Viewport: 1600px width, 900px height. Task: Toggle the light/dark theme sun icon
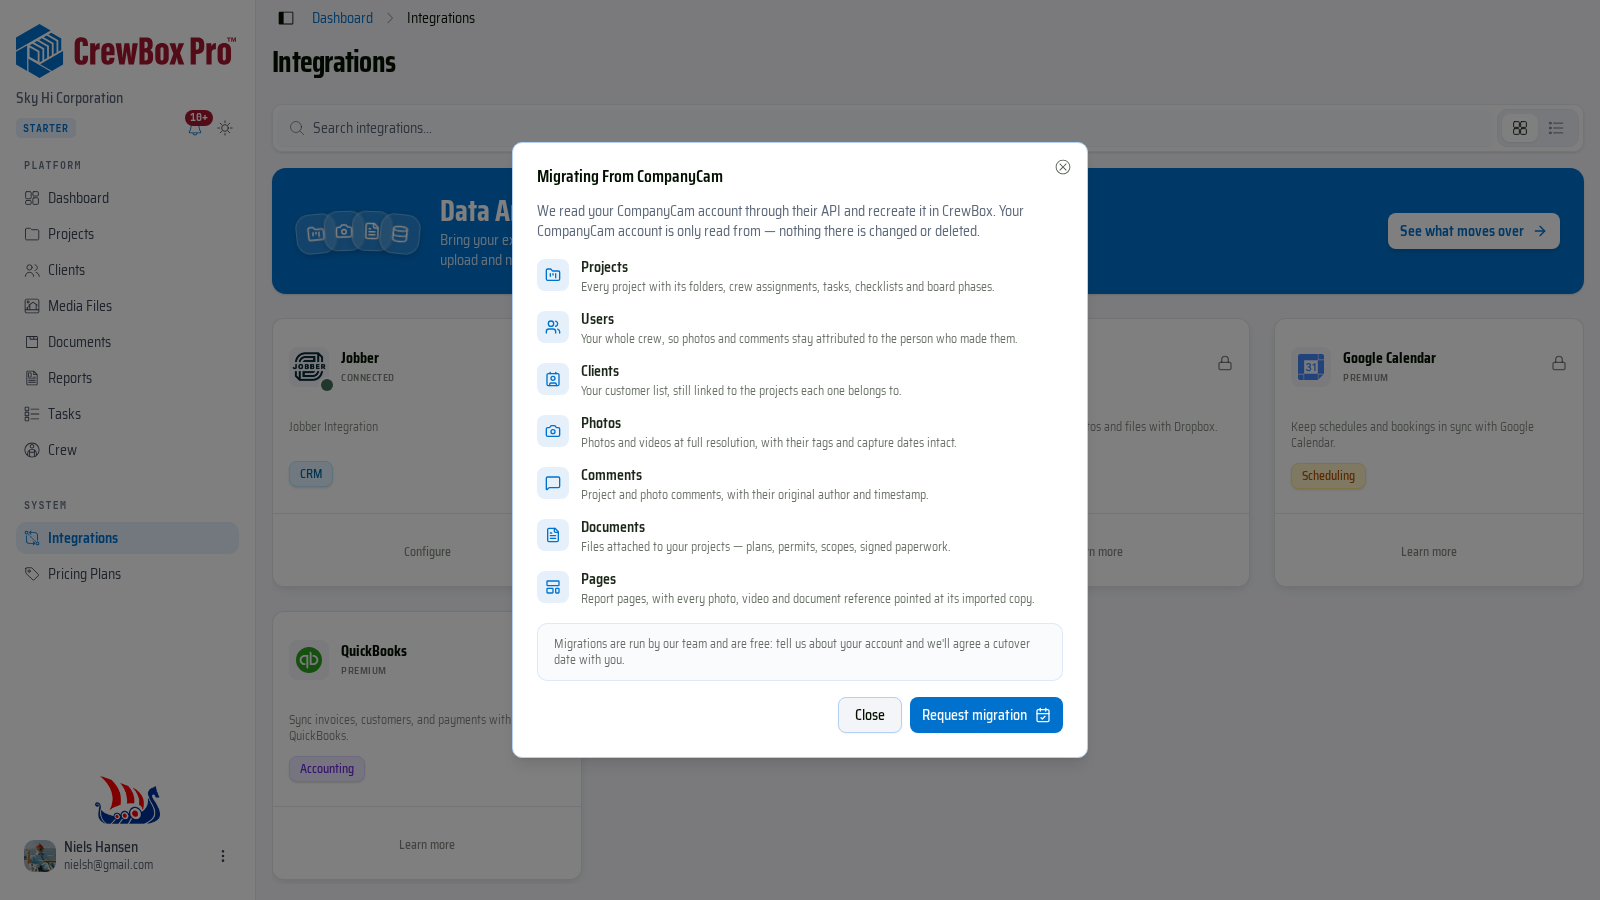[225, 128]
